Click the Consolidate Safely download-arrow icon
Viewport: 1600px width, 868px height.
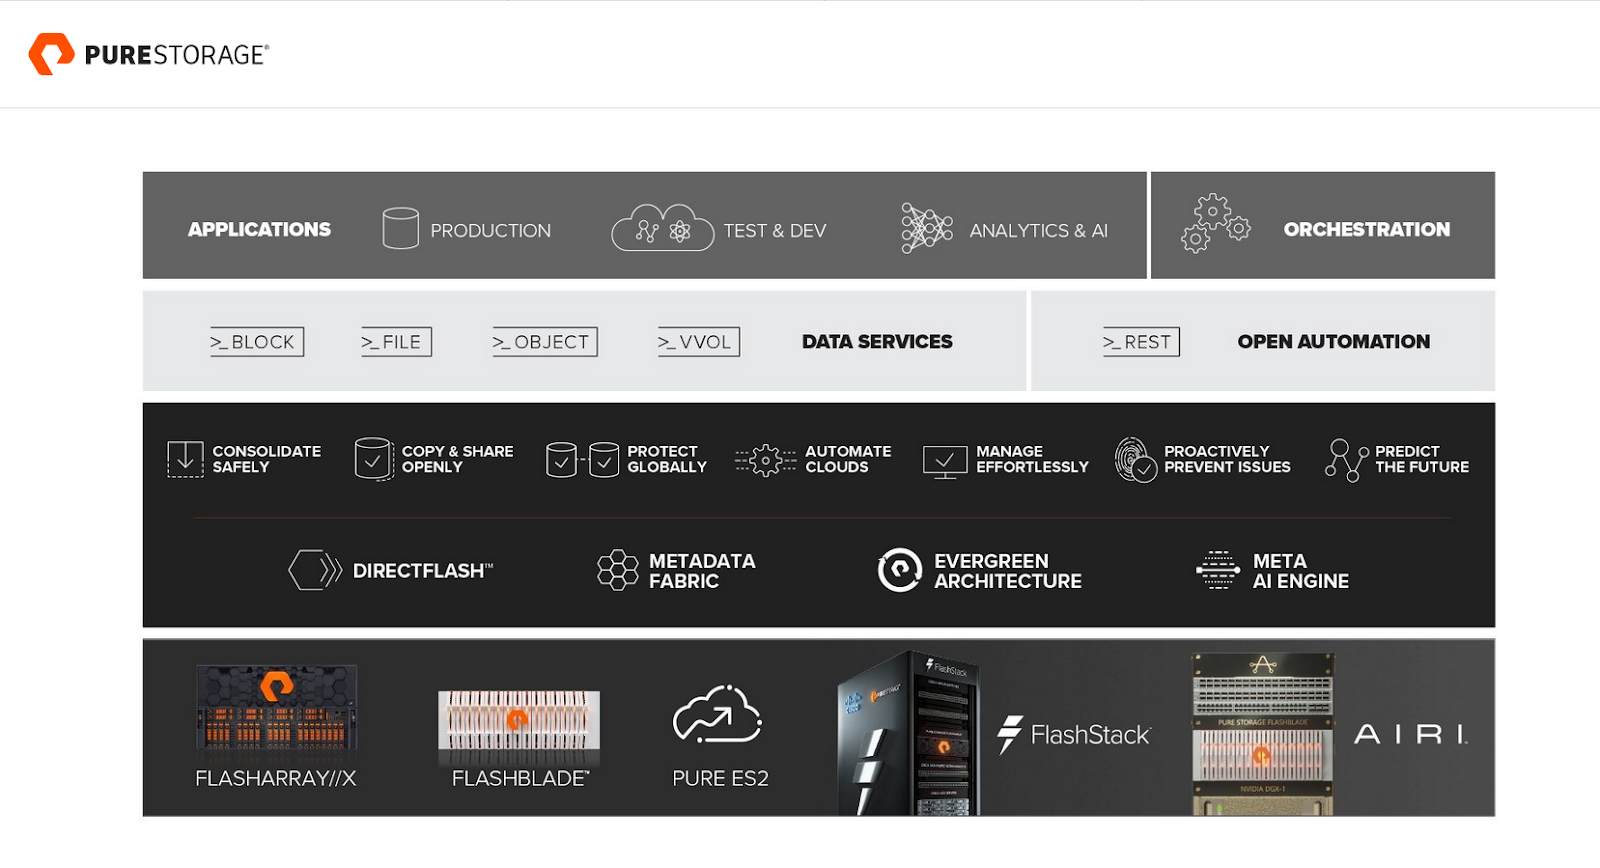pyautogui.click(x=185, y=459)
